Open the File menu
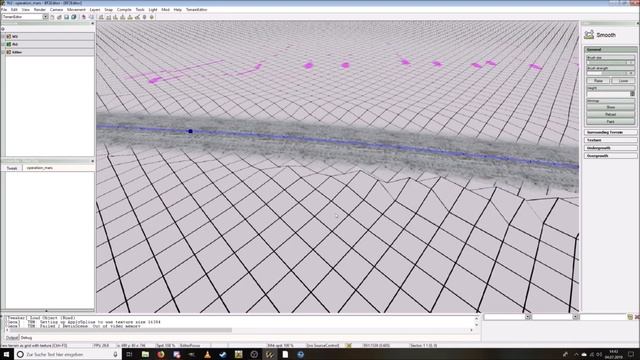This screenshot has width=640, height=360. tap(4, 9)
